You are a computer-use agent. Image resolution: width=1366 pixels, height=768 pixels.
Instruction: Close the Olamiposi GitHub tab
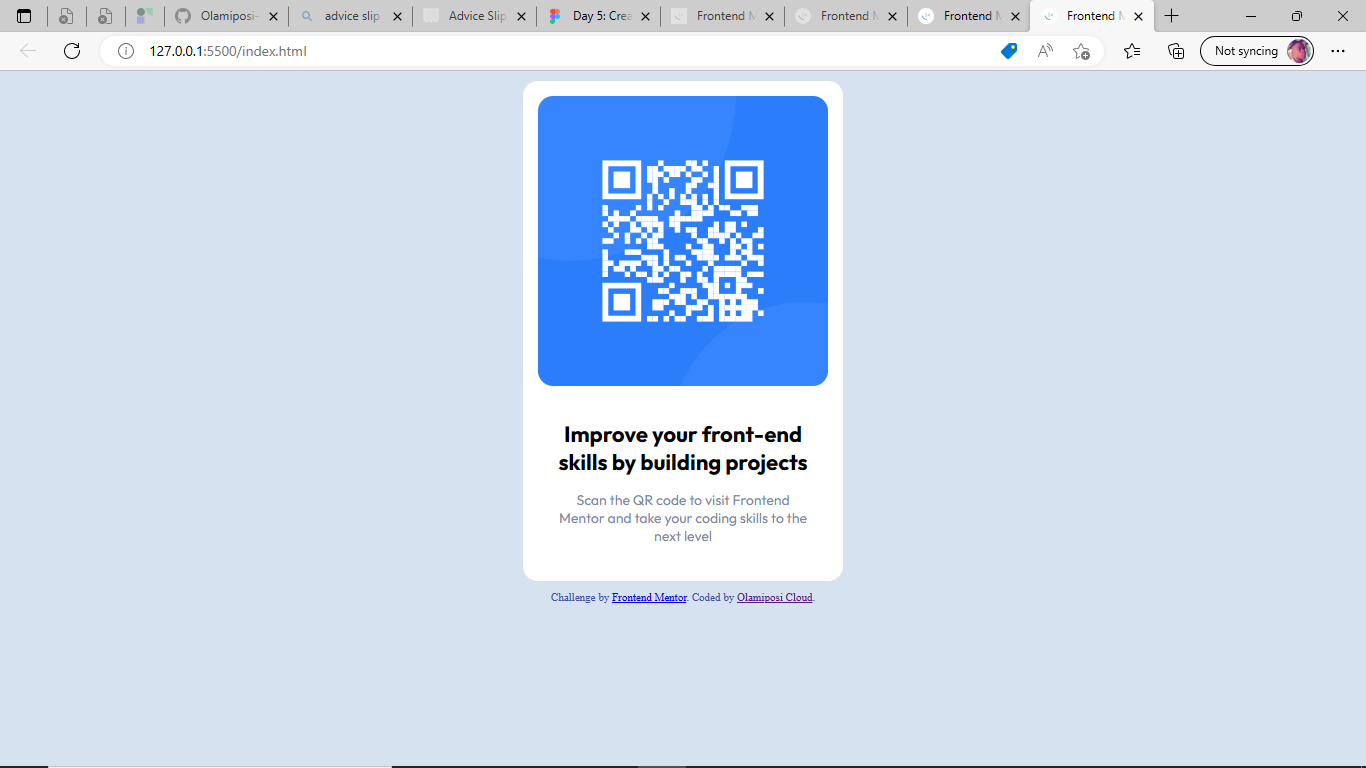click(x=273, y=17)
